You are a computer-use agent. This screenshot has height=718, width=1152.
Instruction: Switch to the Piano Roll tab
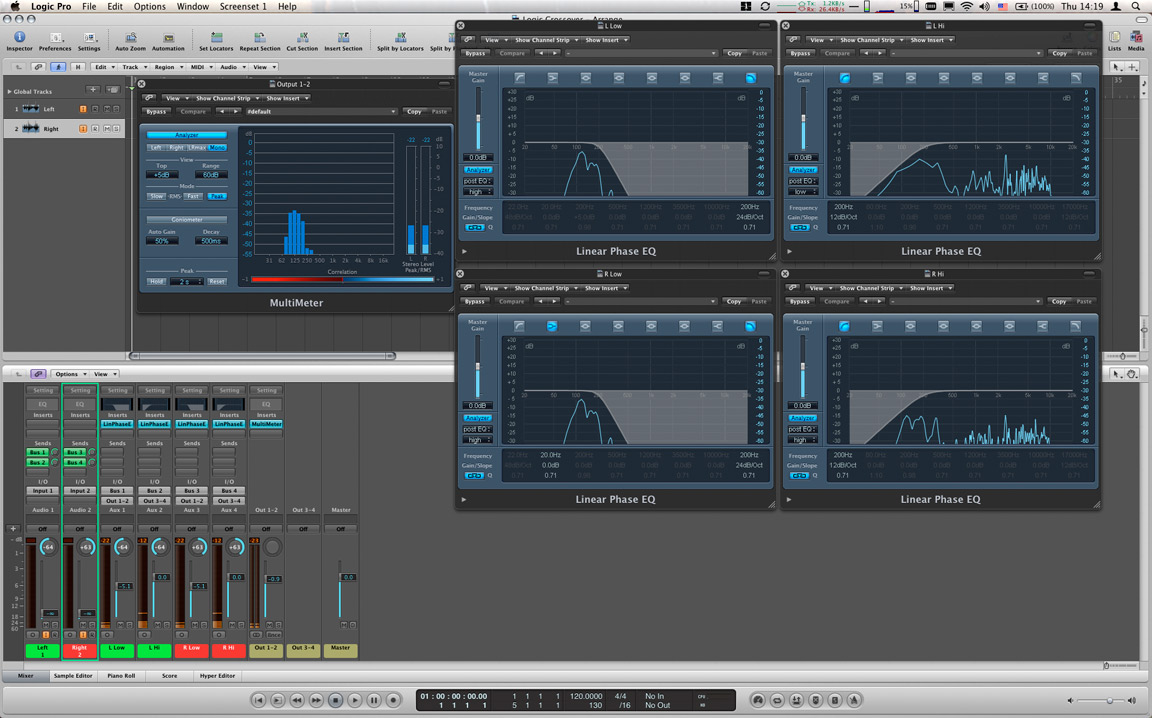(x=121, y=675)
